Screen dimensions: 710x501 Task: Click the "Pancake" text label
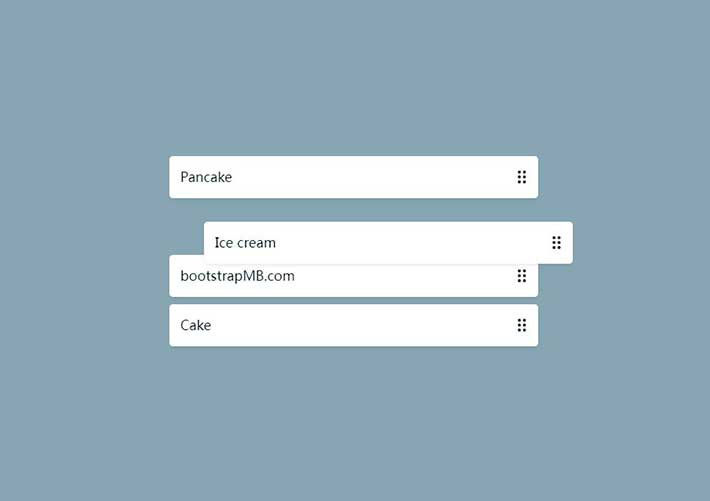[x=206, y=177]
